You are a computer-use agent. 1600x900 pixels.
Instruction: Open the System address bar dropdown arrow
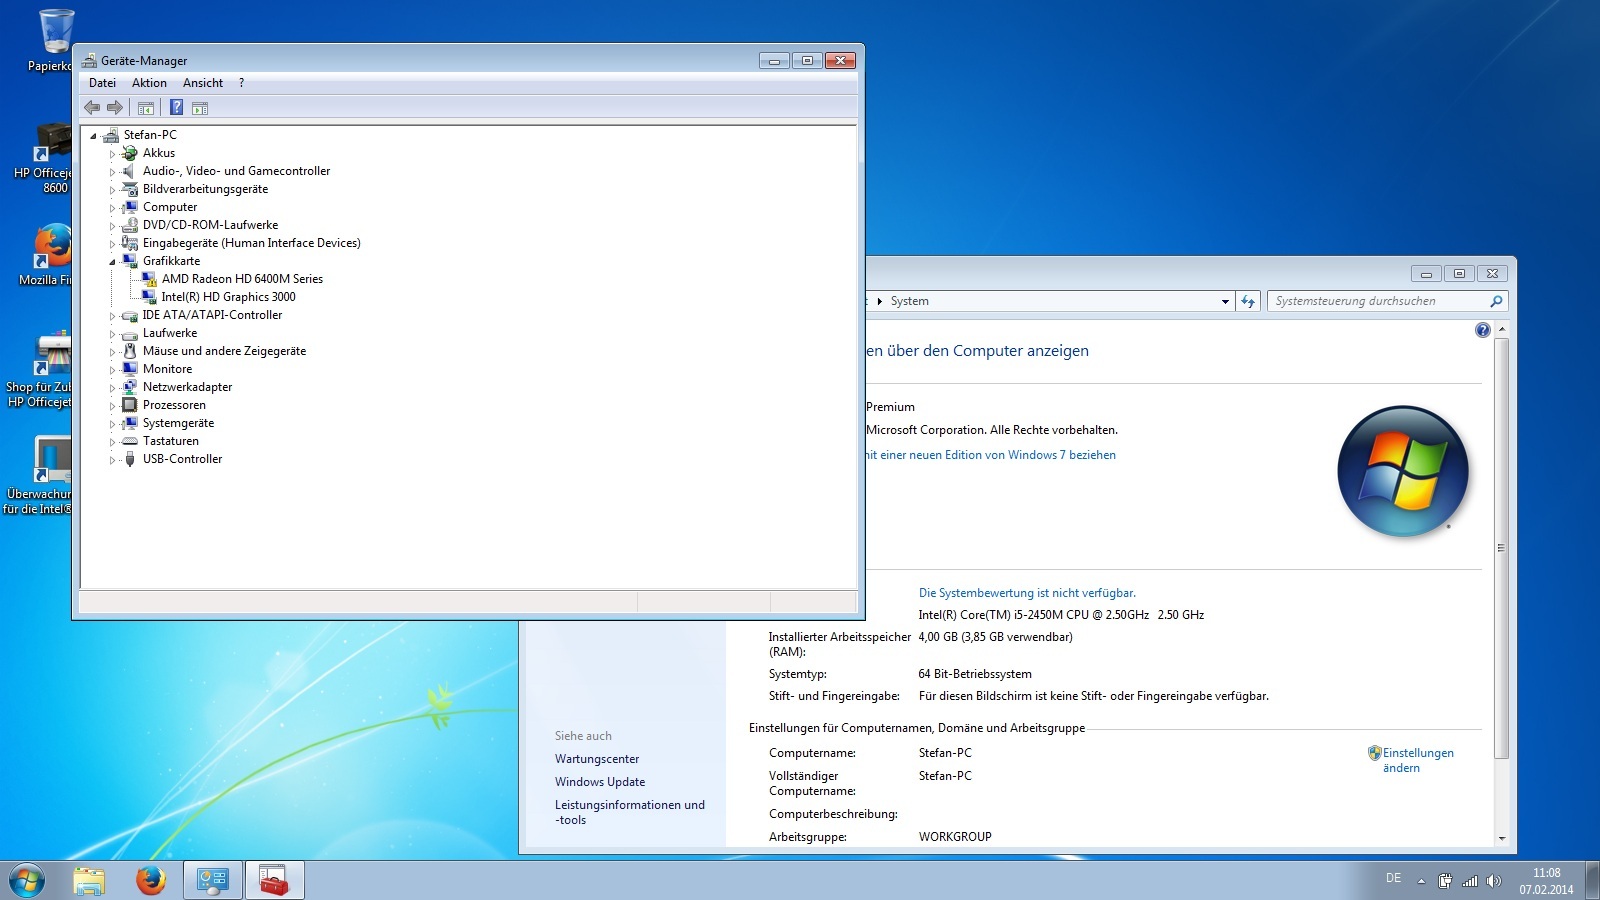(1225, 301)
